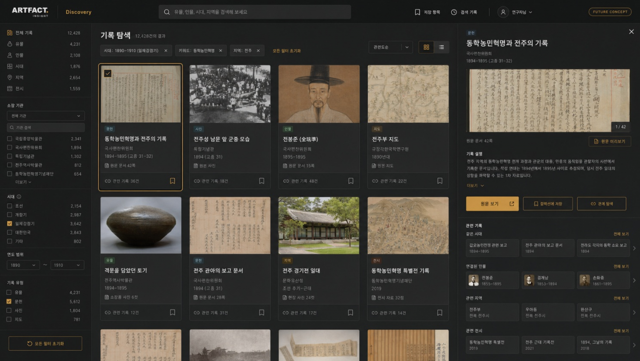Bookmark the 전주부 지도 card
The height and width of the screenshot is (361, 640).
(x=440, y=181)
